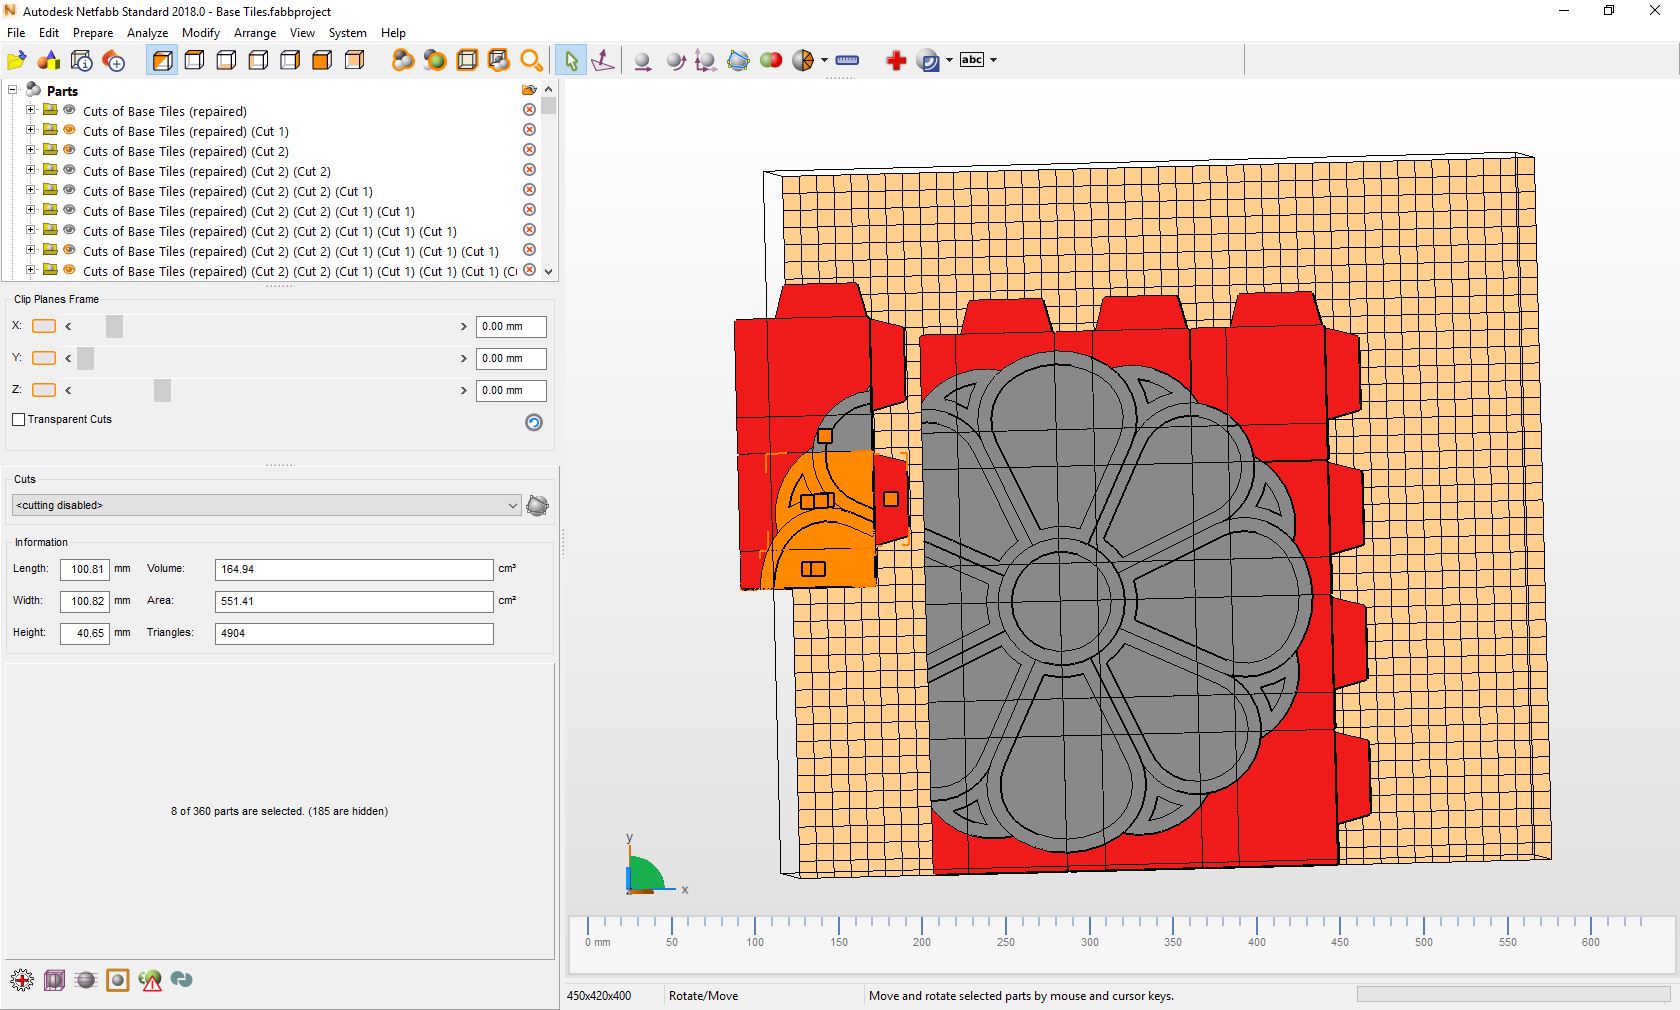This screenshot has width=1680, height=1010.
Task: Toggle visibility of 'Cuts of Base Tiles (repaired)'
Action: tap(69, 110)
